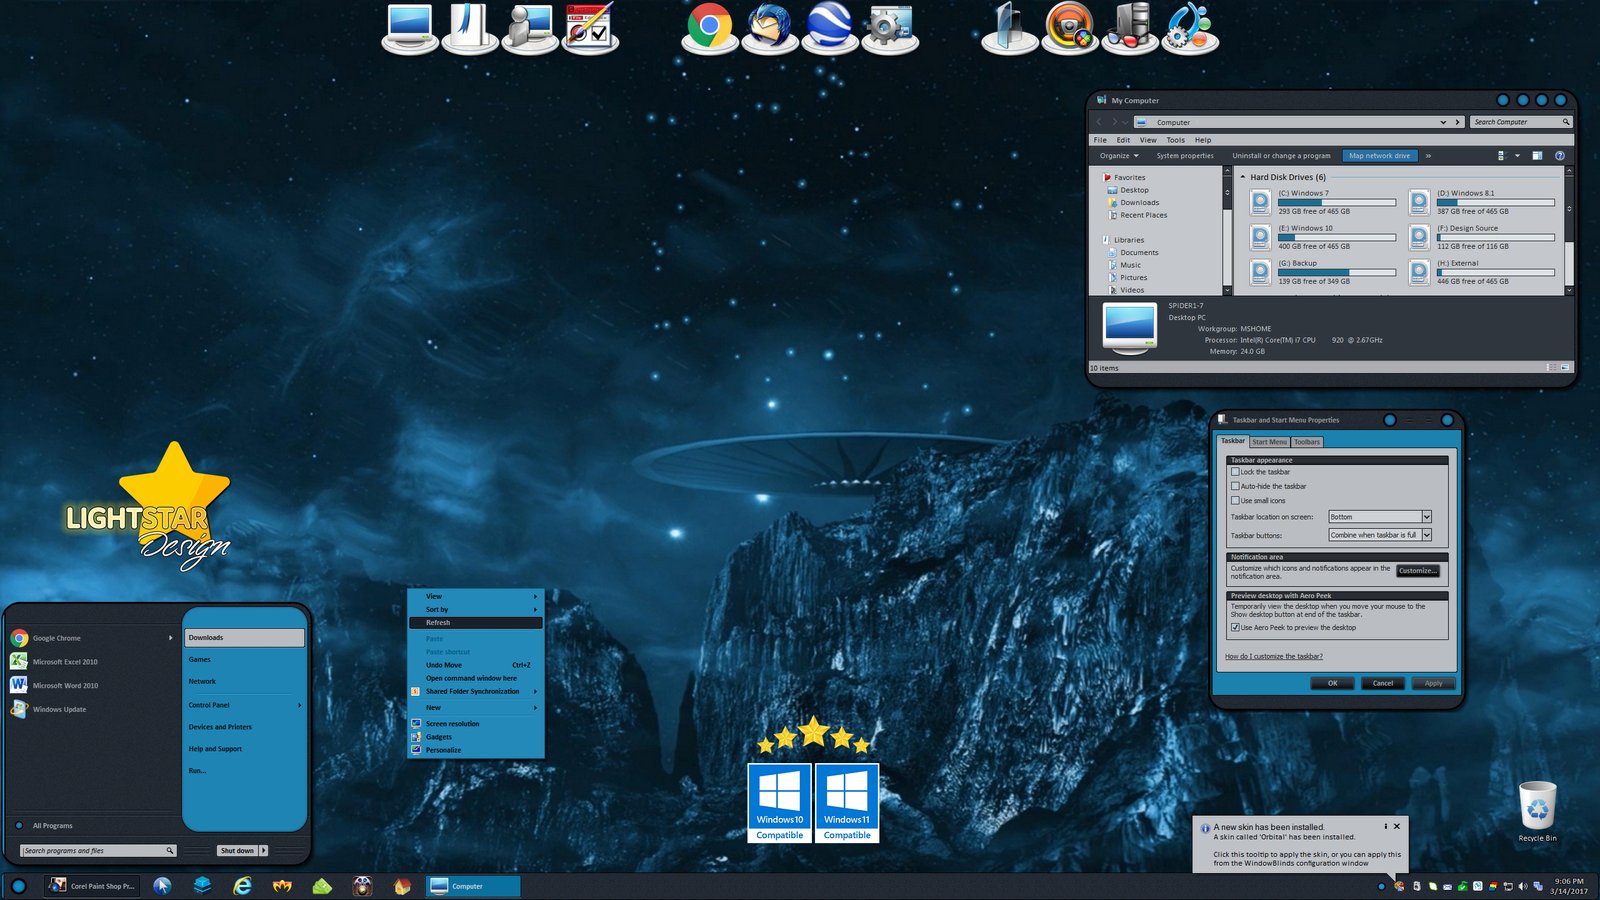Viewport: 1600px width, 900px height.
Task: Click Map network drive button
Action: point(1379,156)
